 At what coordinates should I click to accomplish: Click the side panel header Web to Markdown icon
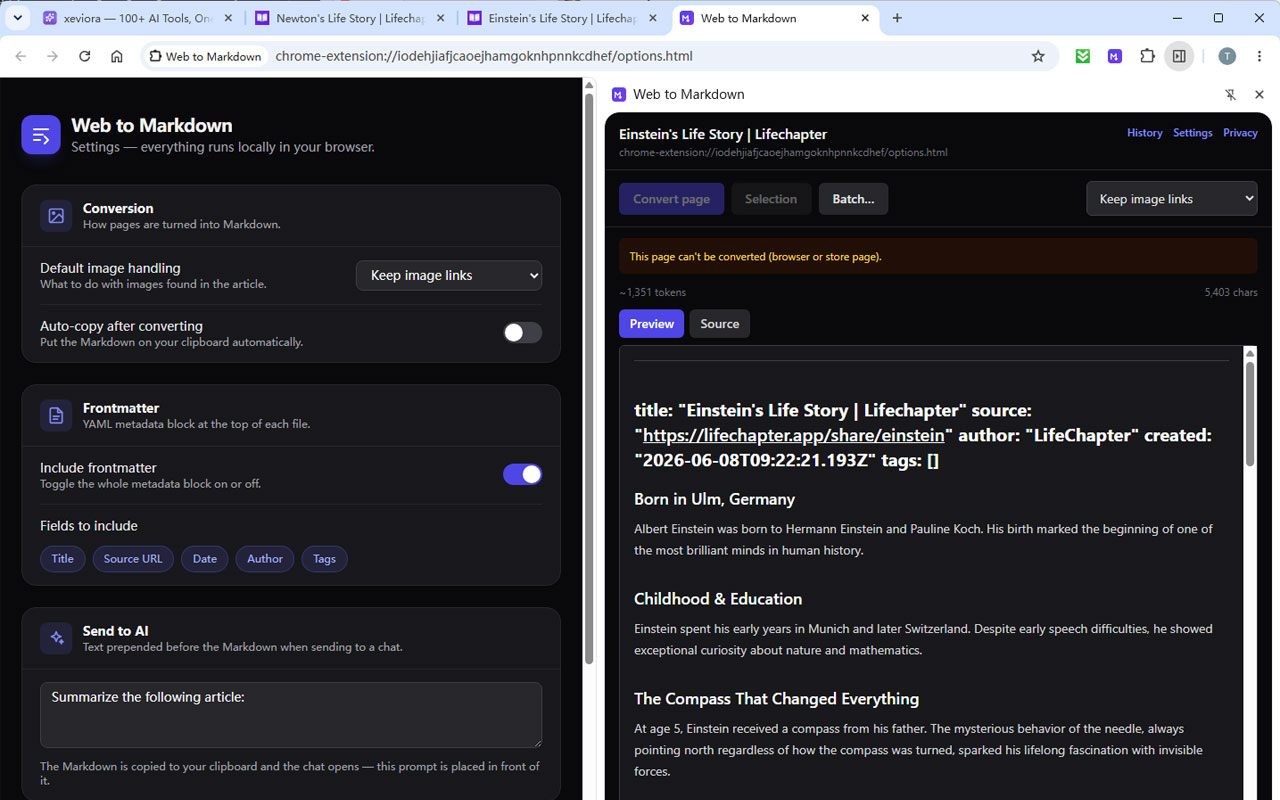pos(618,94)
